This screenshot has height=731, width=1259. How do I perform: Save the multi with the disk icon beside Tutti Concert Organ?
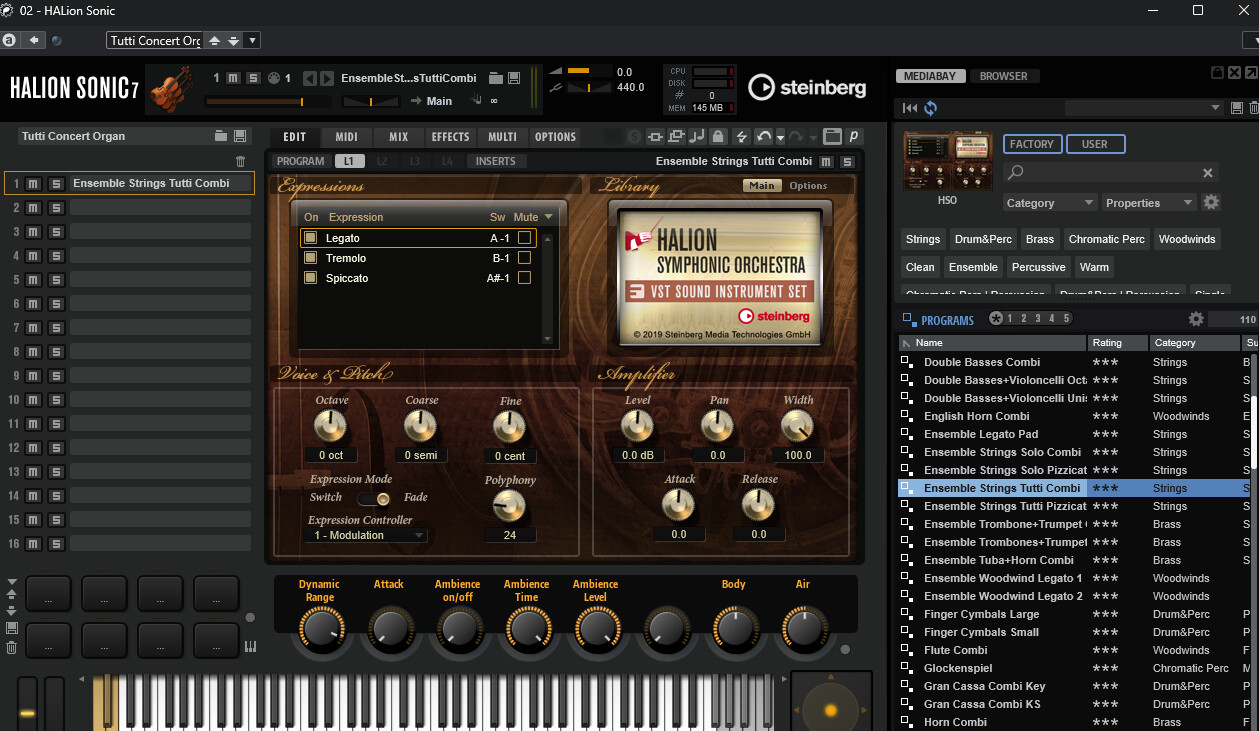[x=239, y=136]
